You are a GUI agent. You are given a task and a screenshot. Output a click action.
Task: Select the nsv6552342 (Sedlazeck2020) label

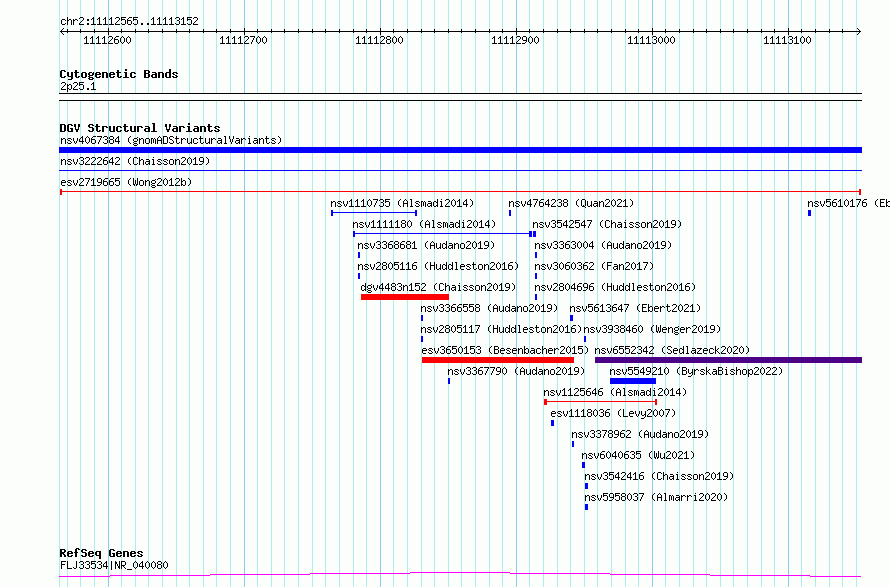tap(672, 350)
